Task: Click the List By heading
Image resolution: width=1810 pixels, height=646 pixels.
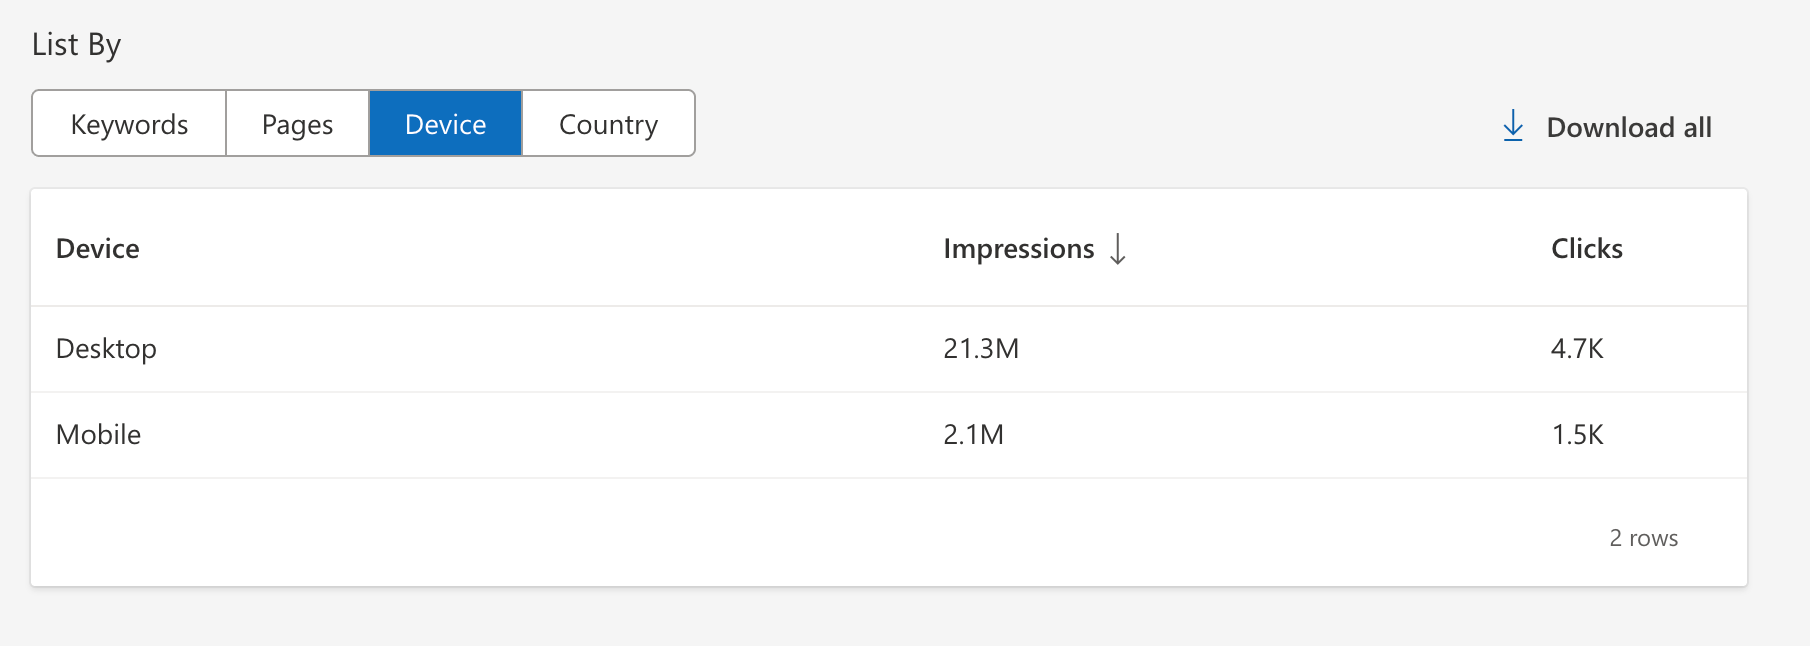Action: [x=76, y=45]
